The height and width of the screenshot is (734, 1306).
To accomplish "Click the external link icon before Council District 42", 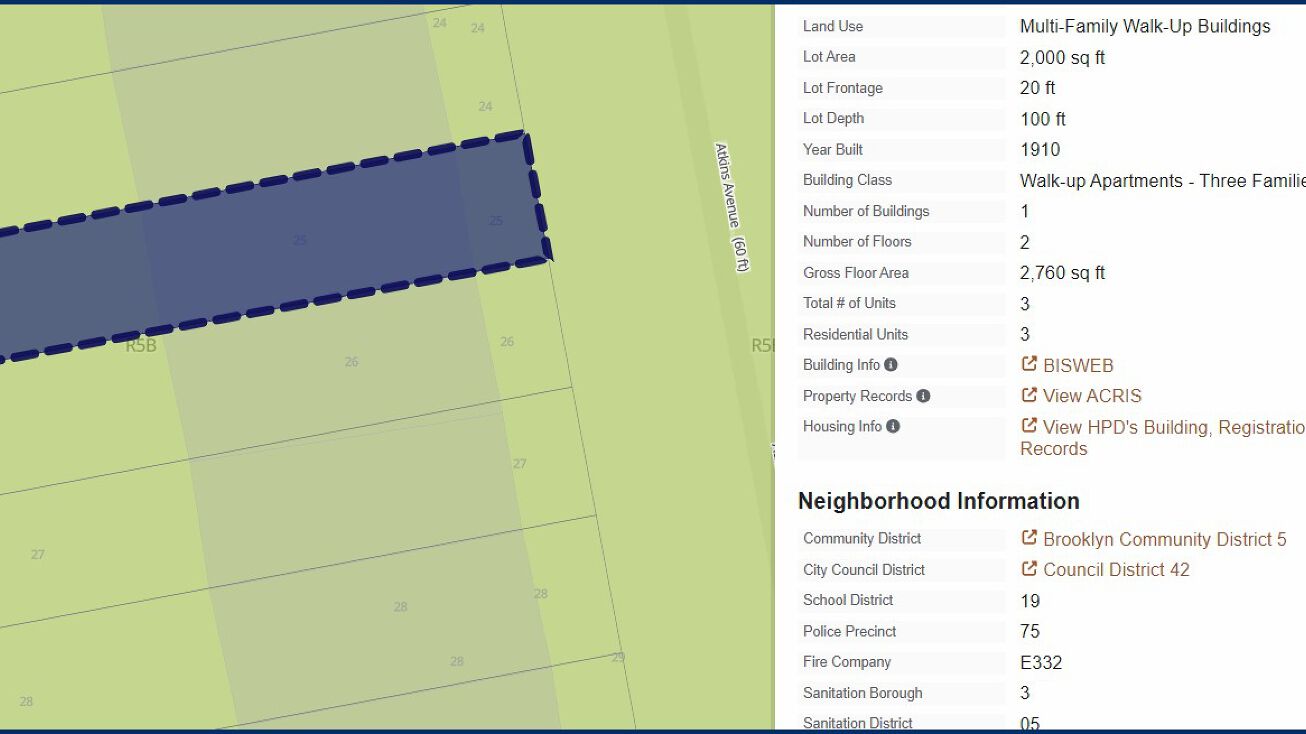I will 1029,569.
